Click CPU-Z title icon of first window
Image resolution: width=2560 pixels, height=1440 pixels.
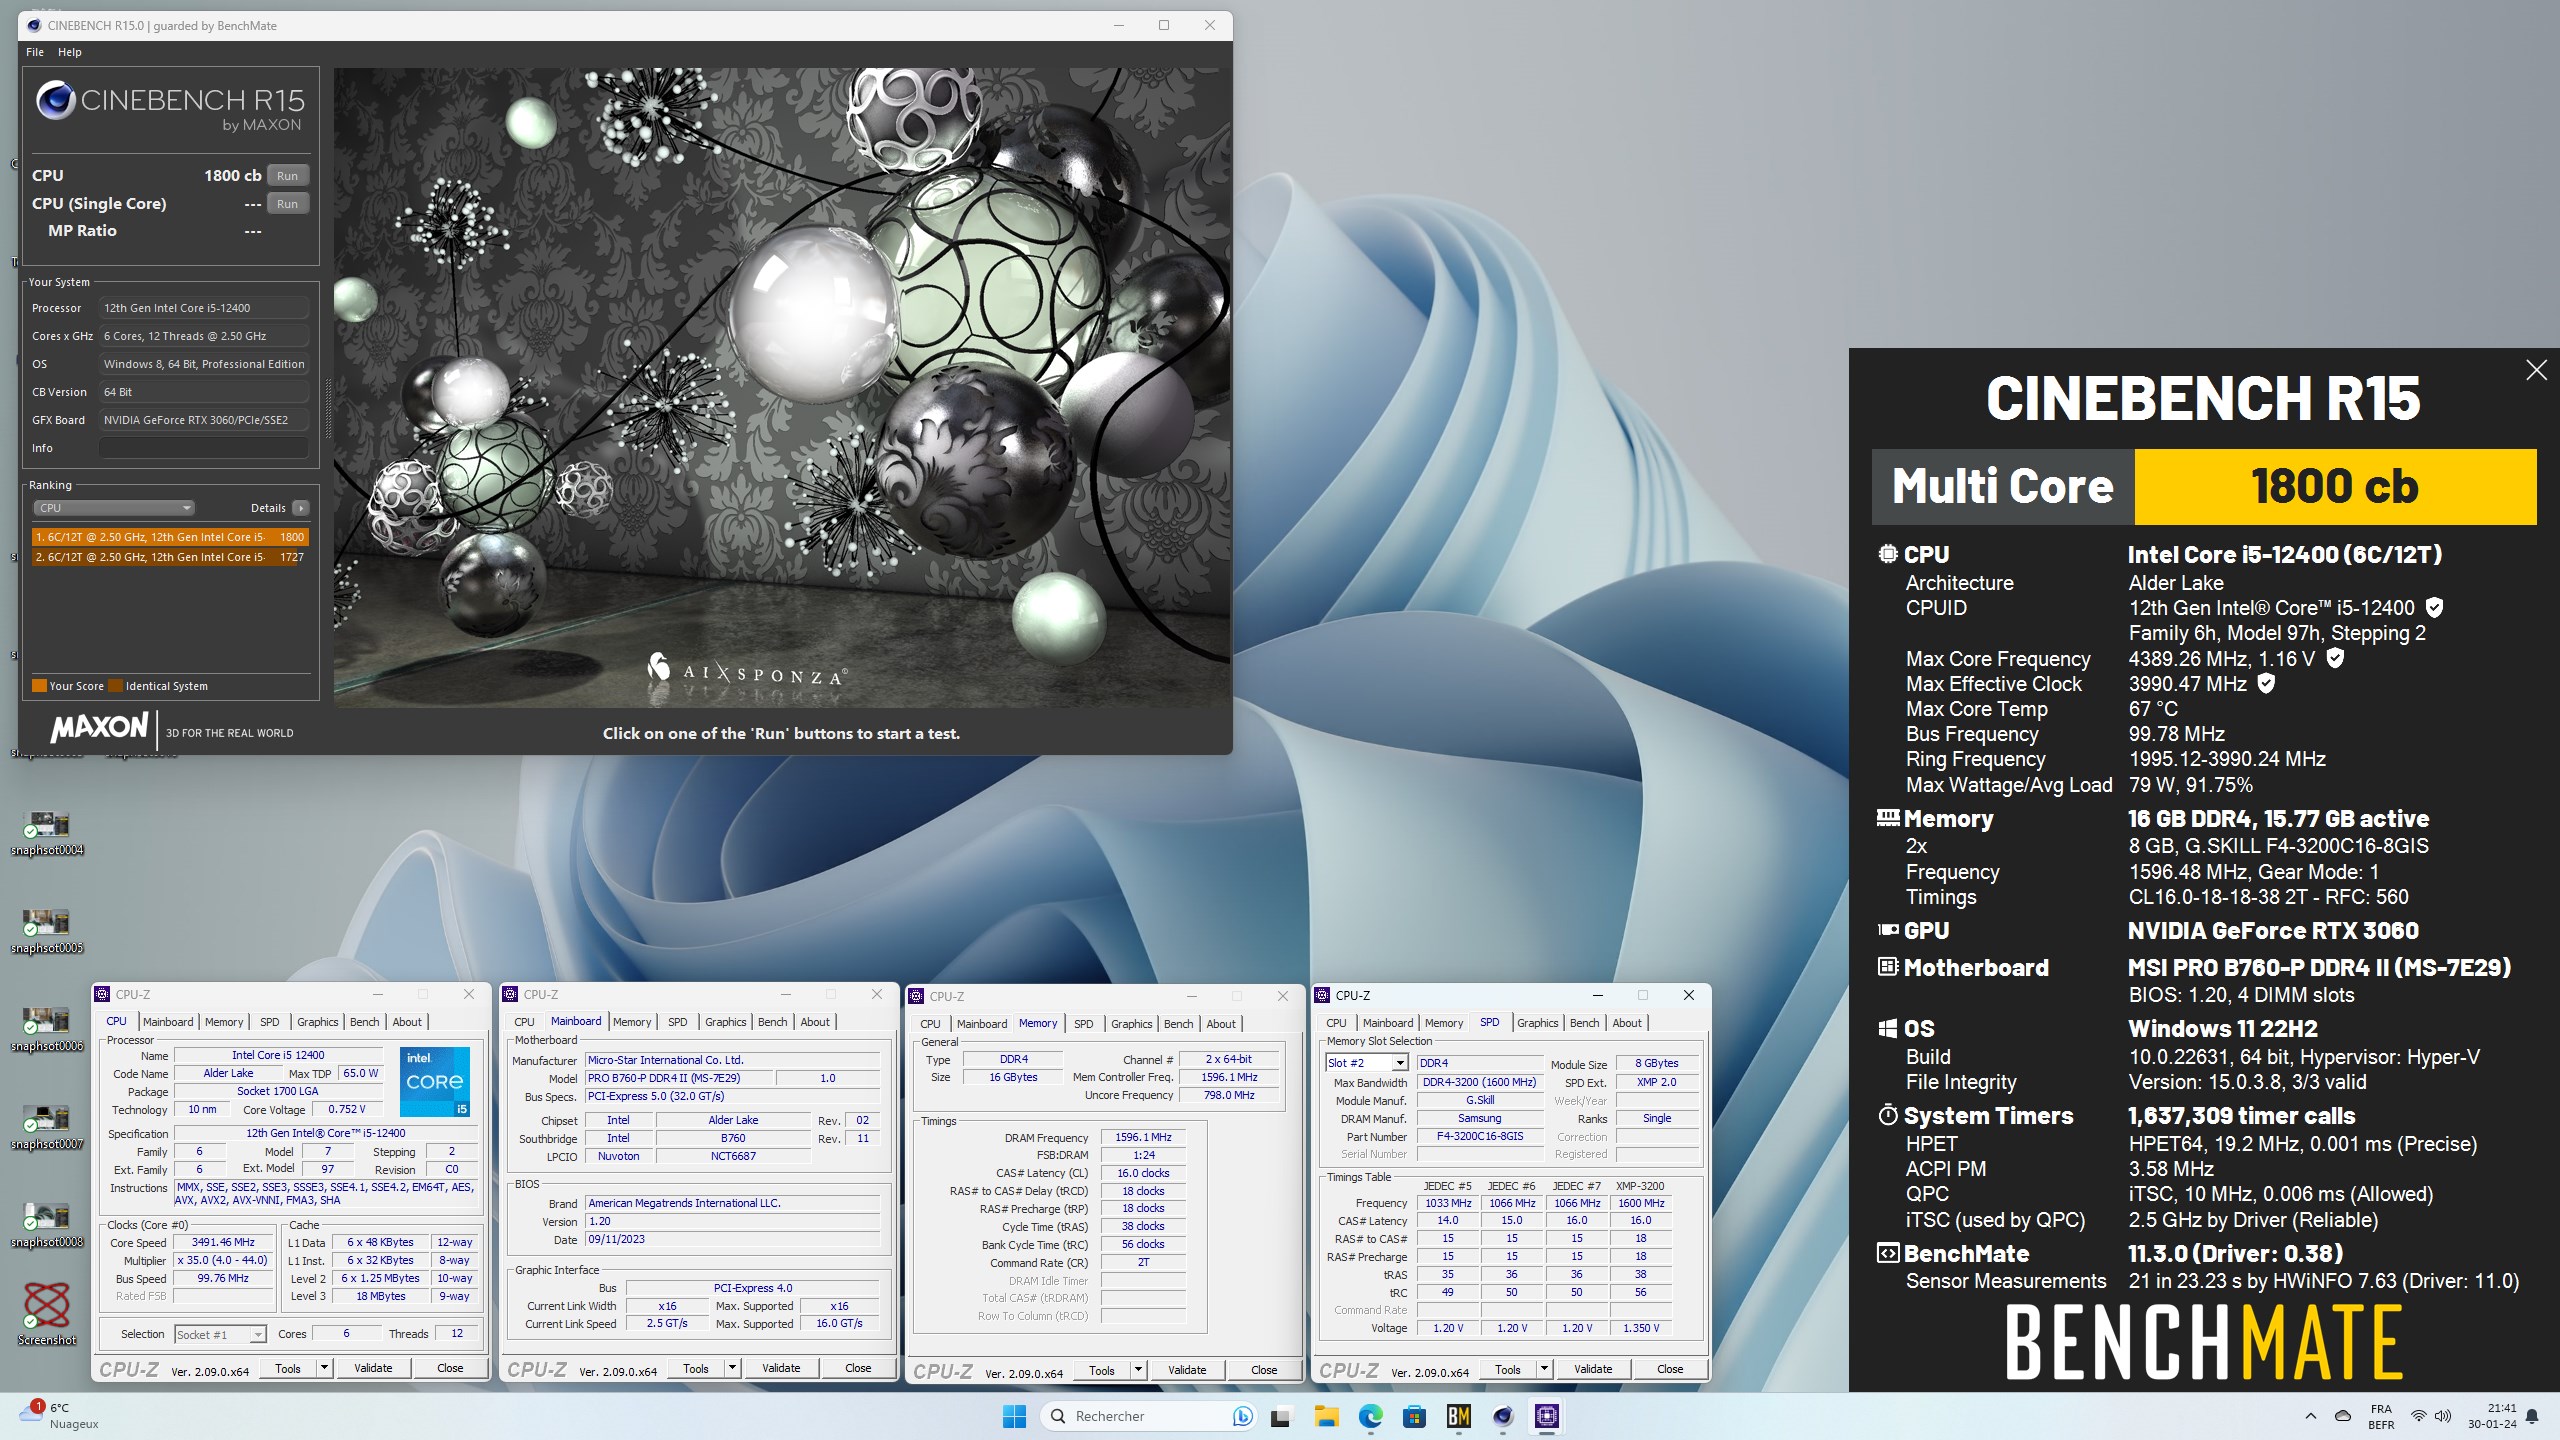click(102, 994)
